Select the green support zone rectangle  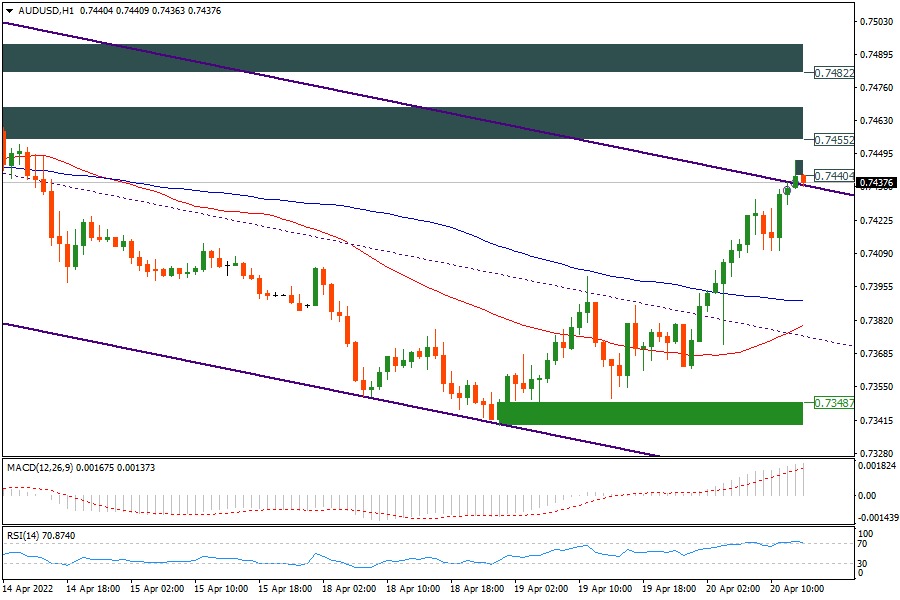click(x=650, y=413)
